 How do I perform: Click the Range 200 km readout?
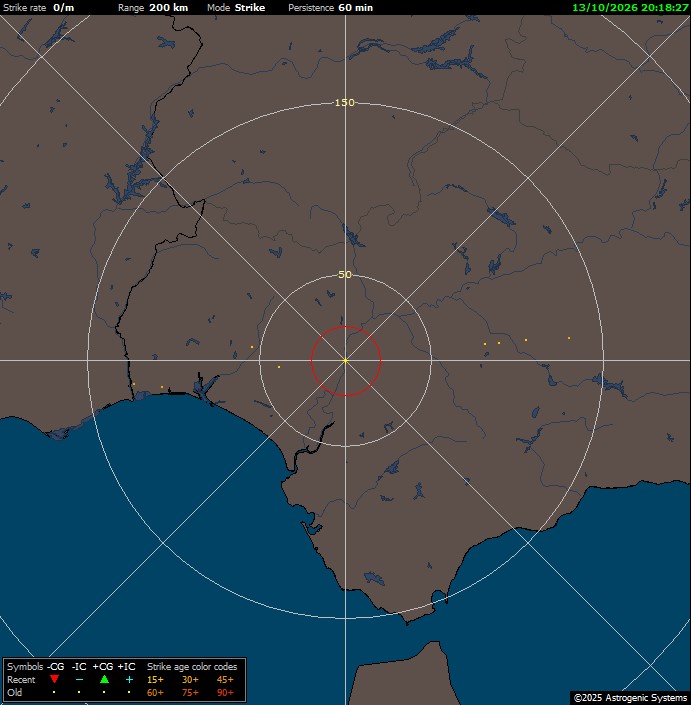(x=153, y=8)
